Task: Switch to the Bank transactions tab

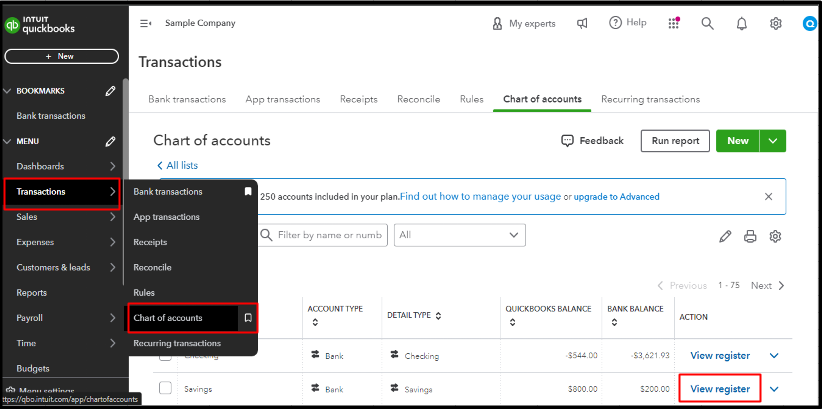Action: (187, 99)
